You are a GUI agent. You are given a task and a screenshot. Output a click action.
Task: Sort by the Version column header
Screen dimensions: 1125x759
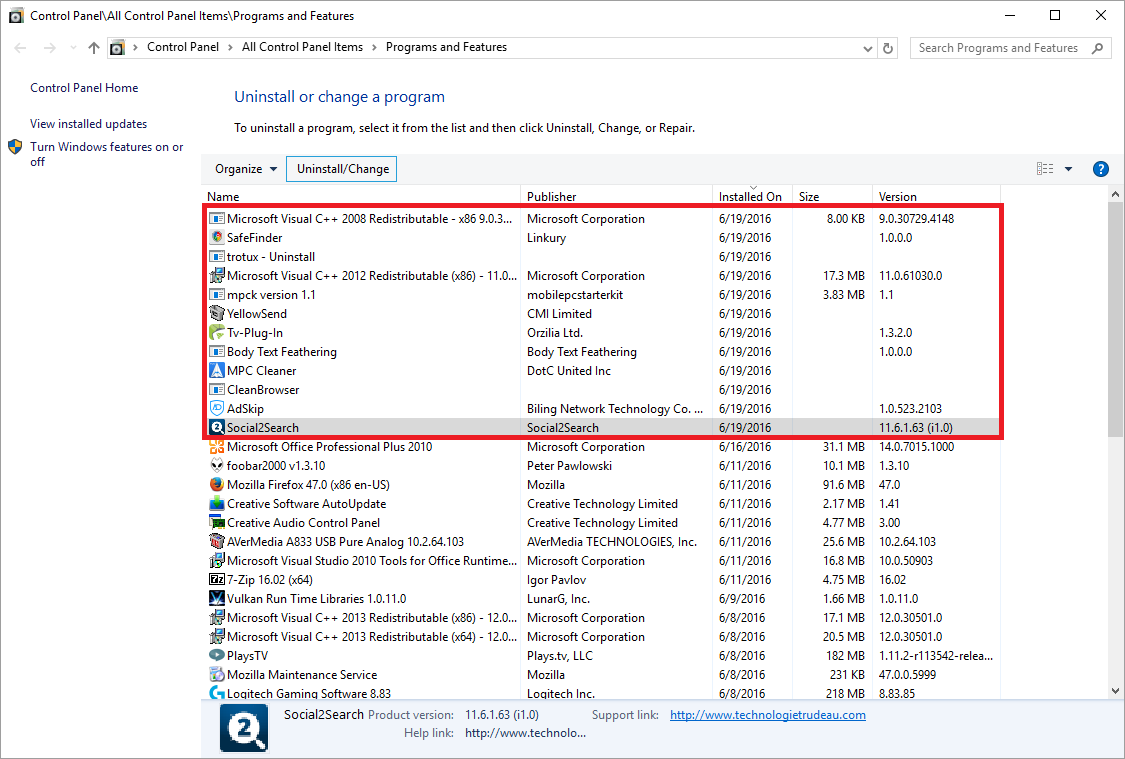[x=936, y=197]
